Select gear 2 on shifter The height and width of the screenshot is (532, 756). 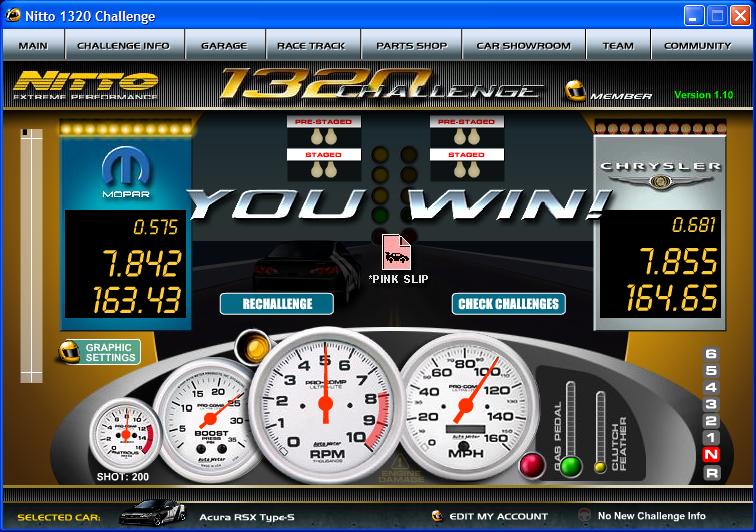tap(711, 421)
